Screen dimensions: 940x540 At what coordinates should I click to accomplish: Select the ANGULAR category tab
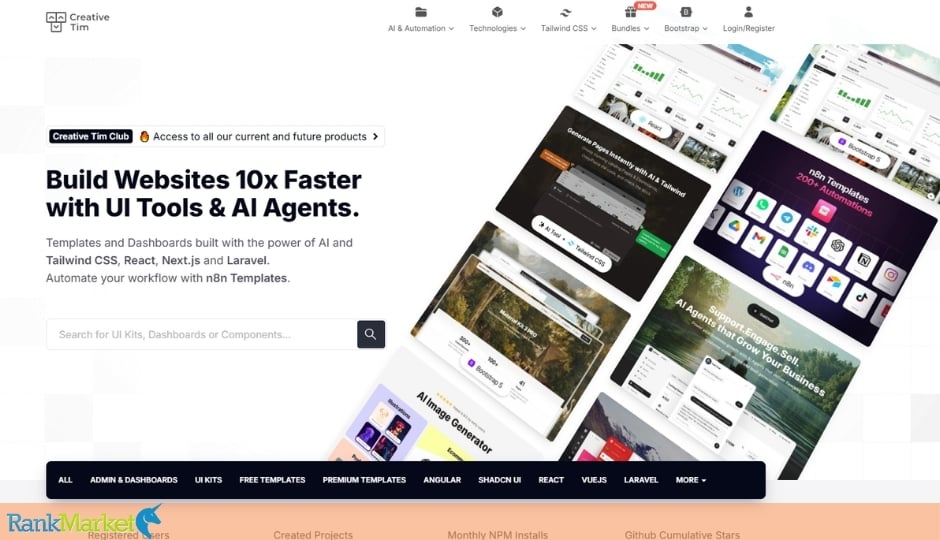(442, 480)
